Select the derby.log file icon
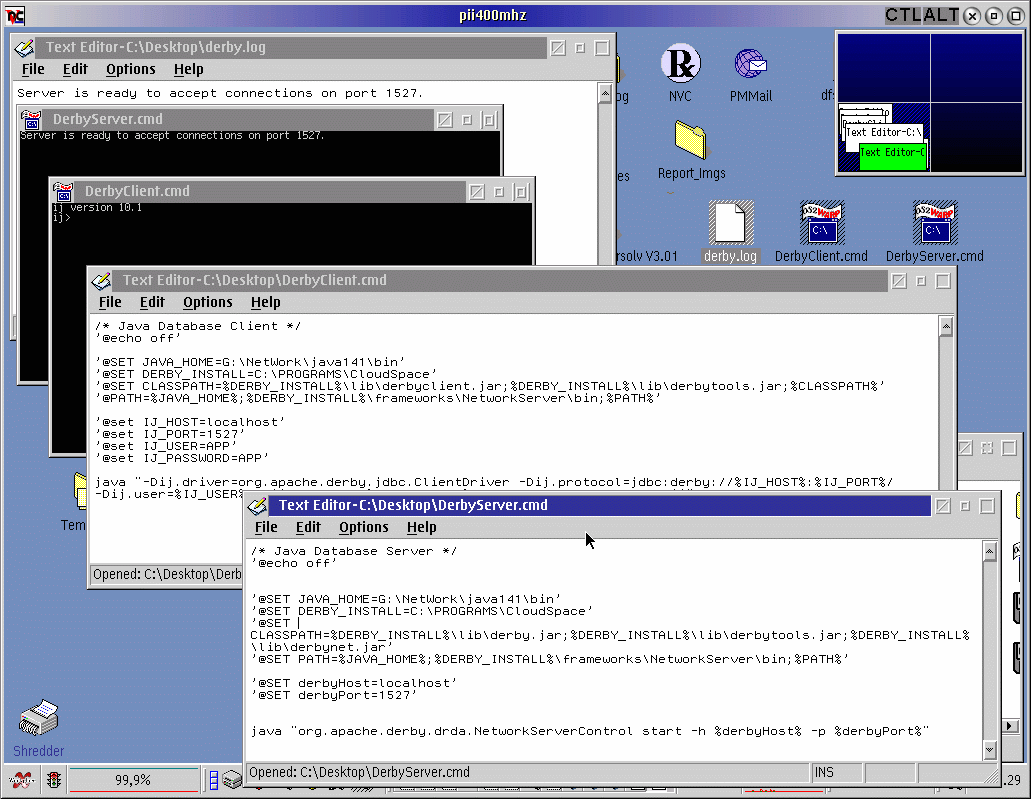 click(x=730, y=223)
